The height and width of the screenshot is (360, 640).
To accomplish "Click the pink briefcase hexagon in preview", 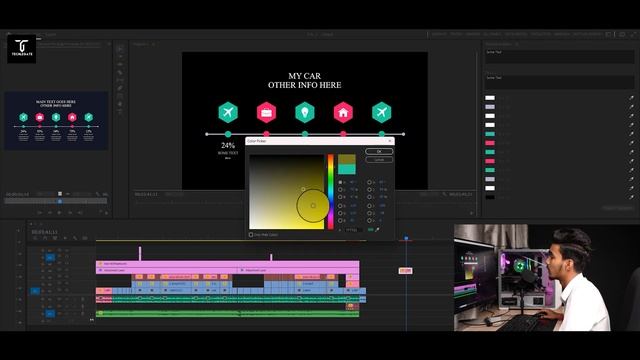I will coord(266,112).
